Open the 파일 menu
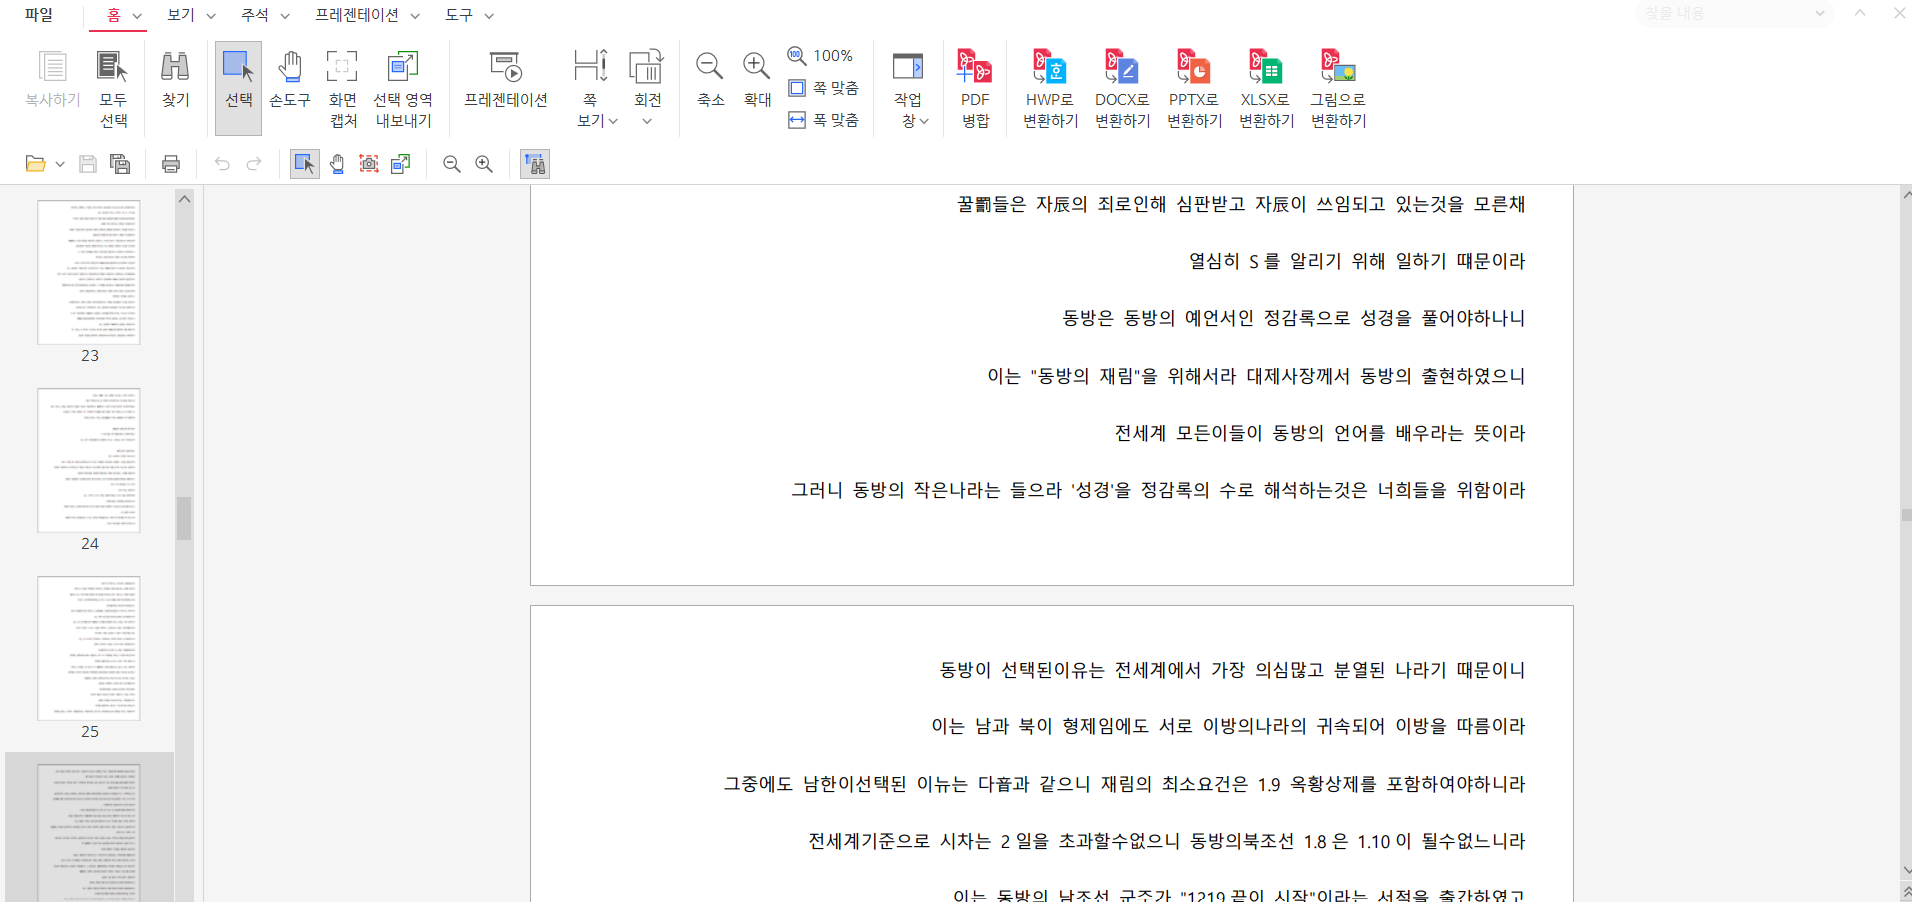The width and height of the screenshot is (1912, 902). [x=39, y=15]
